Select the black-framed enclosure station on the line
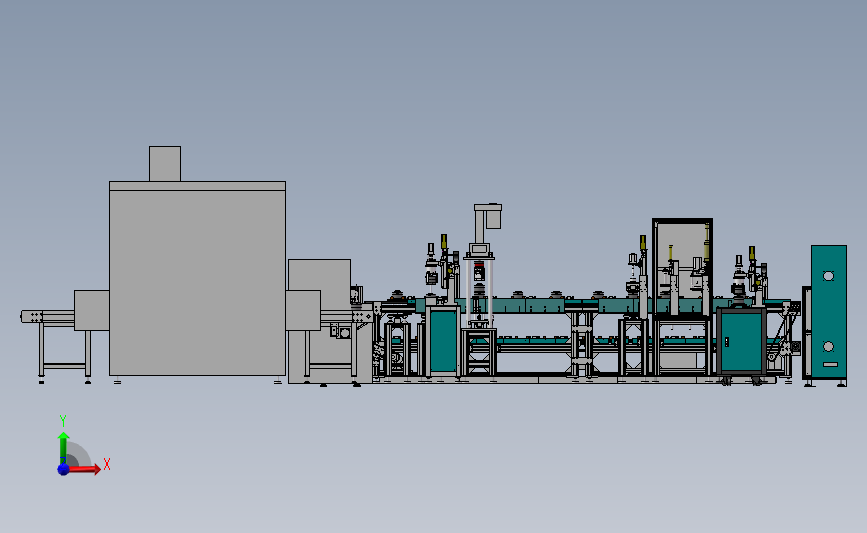Image resolution: width=867 pixels, height=533 pixels. coord(682,268)
